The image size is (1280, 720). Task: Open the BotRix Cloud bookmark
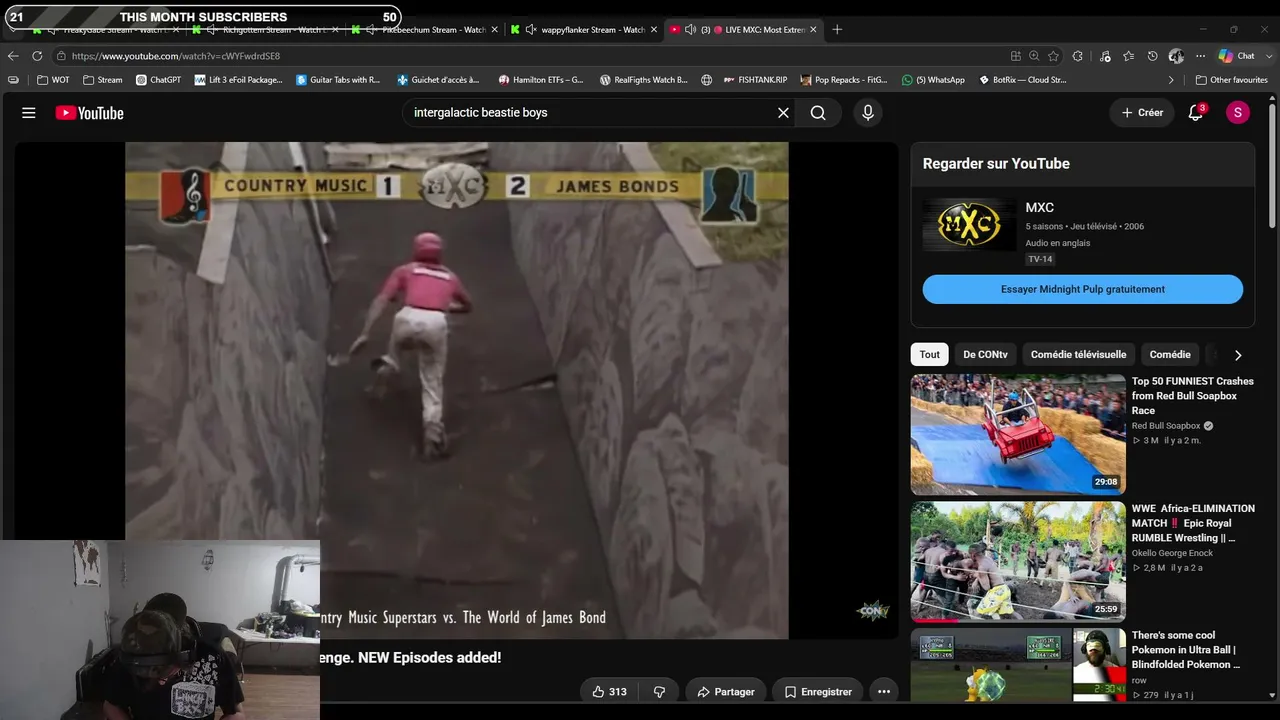point(1022,80)
